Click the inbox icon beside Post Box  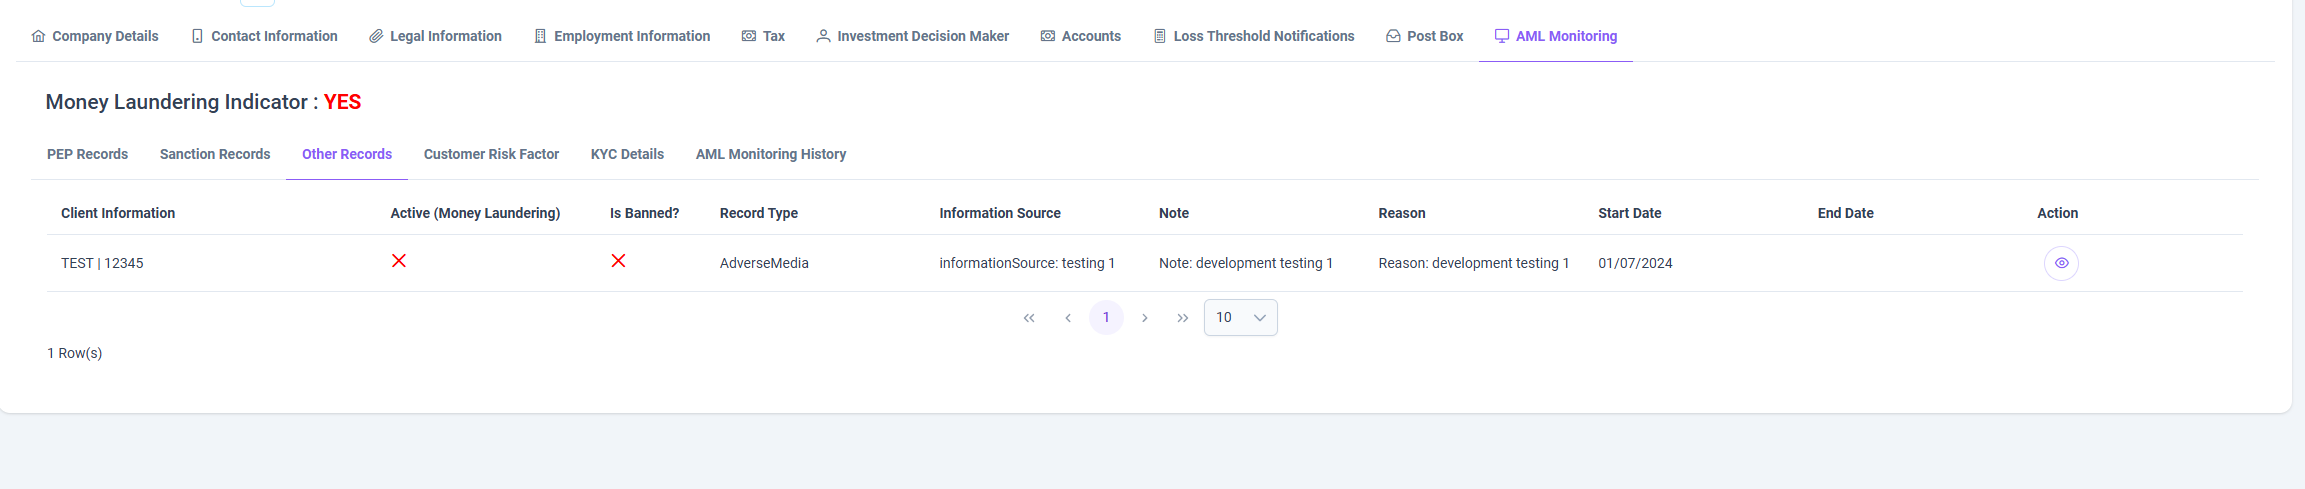click(x=1393, y=36)
